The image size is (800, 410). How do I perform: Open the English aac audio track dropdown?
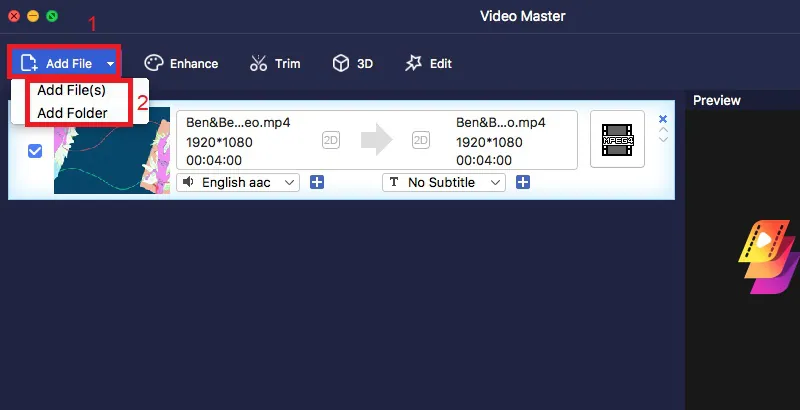coord(238,183)
